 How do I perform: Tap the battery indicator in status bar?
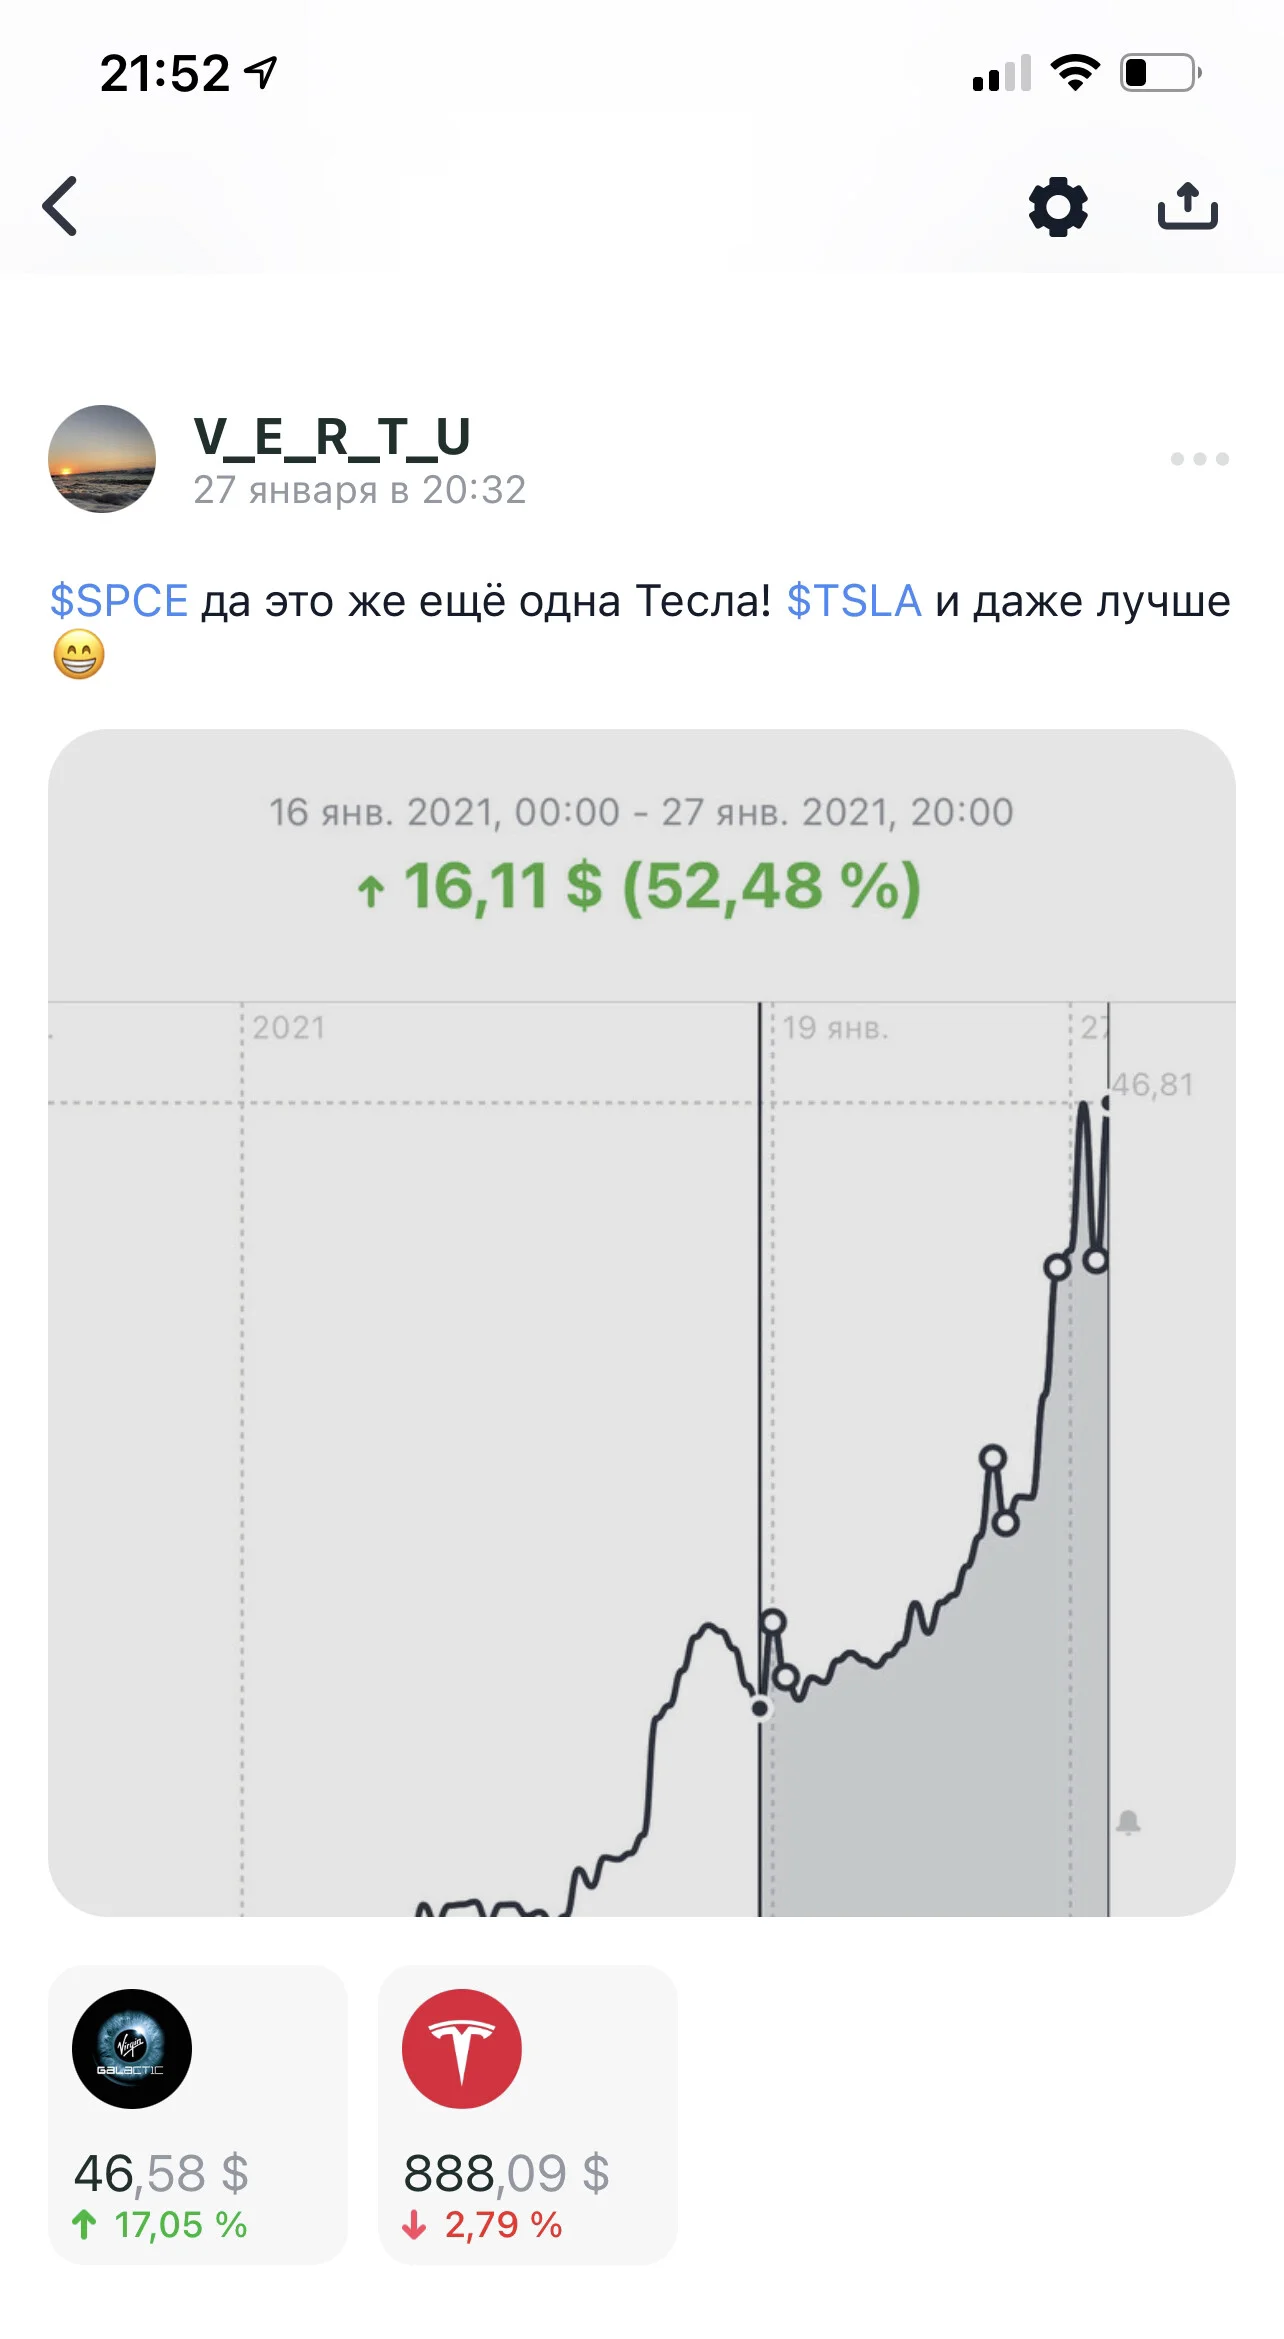tap(1160, 73)
